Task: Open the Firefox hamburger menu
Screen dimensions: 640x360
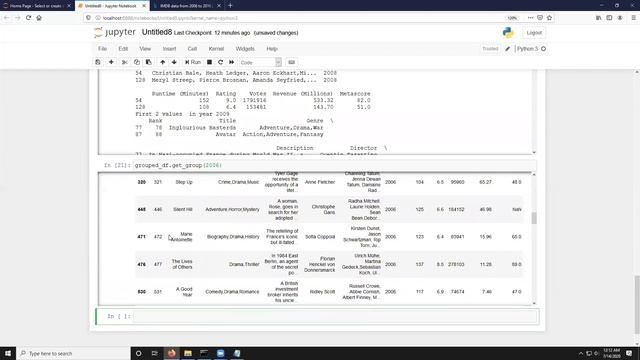Action: [x=633, y=18]
